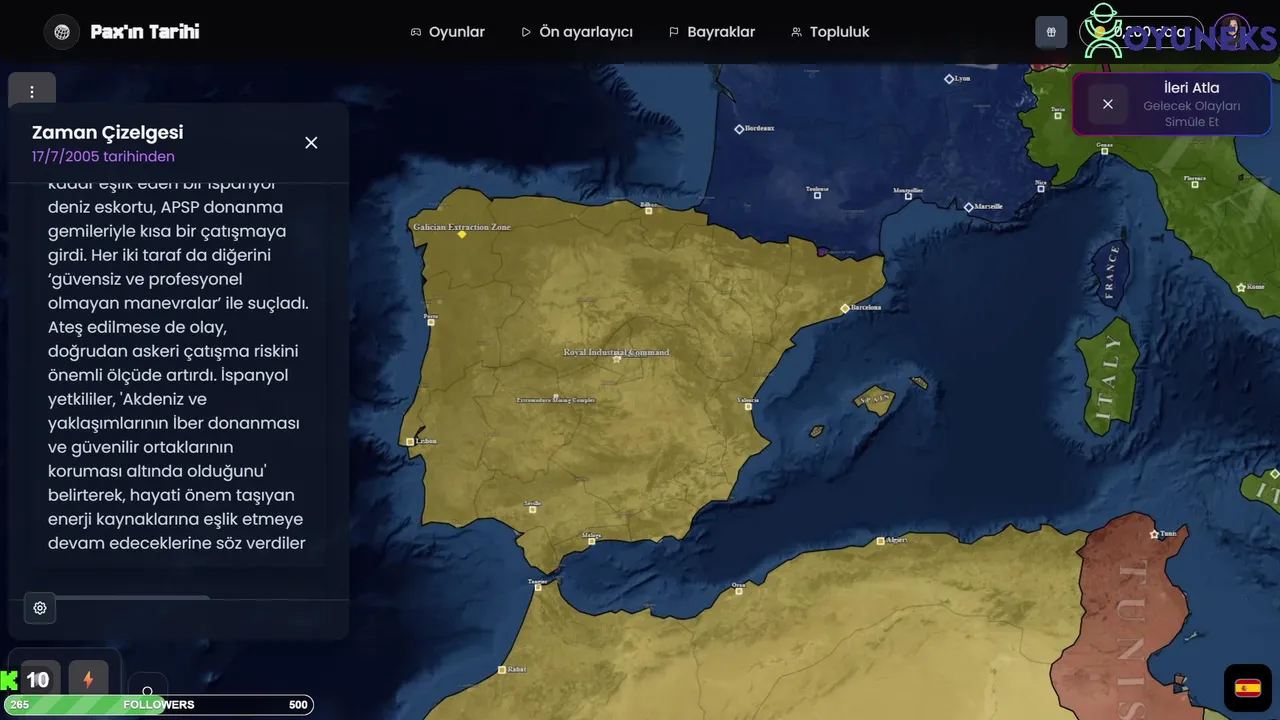1280x720 pixels.
Task: Select the Genoa city marker
Action: (x=1104, y=150)
